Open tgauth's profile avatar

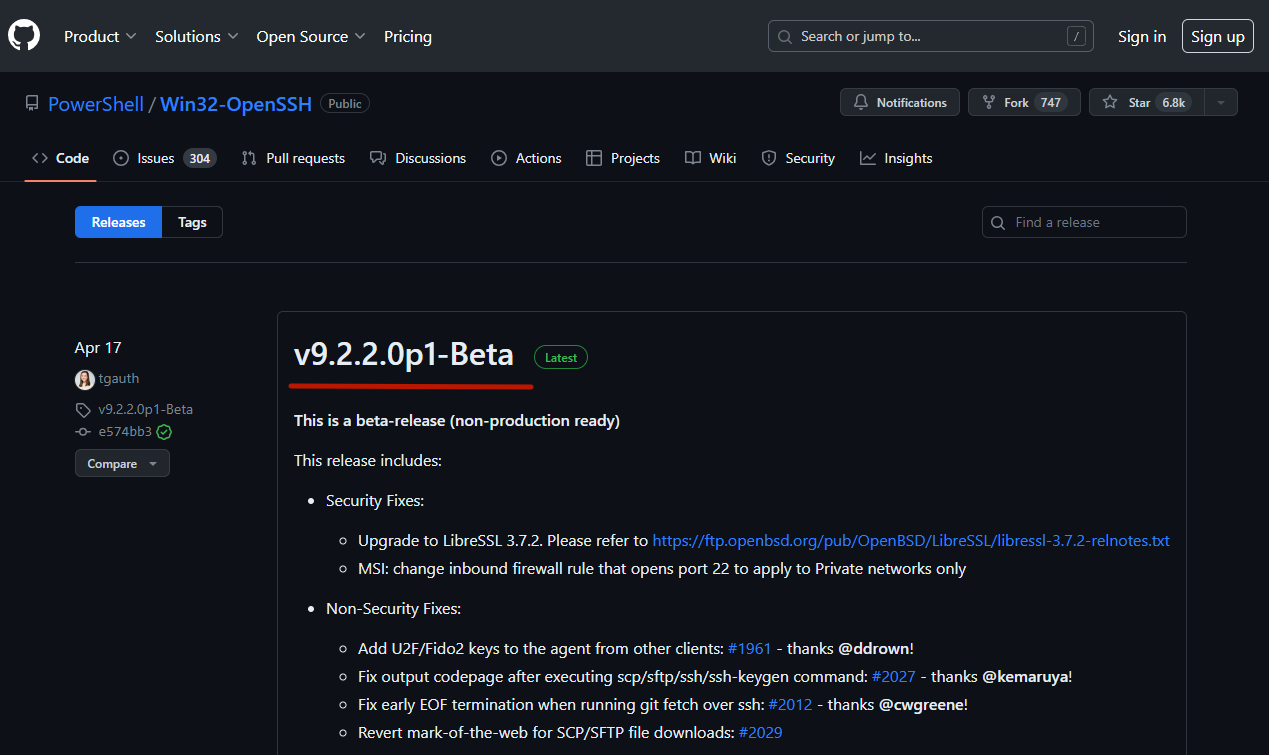(84, 379)
